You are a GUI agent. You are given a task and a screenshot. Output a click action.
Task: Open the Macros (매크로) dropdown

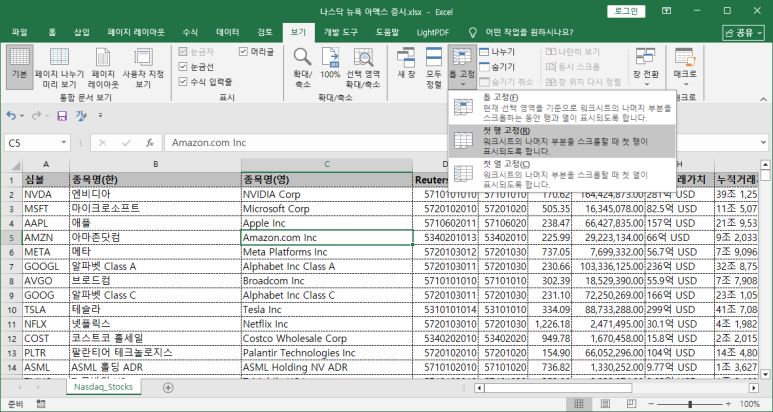685,67
